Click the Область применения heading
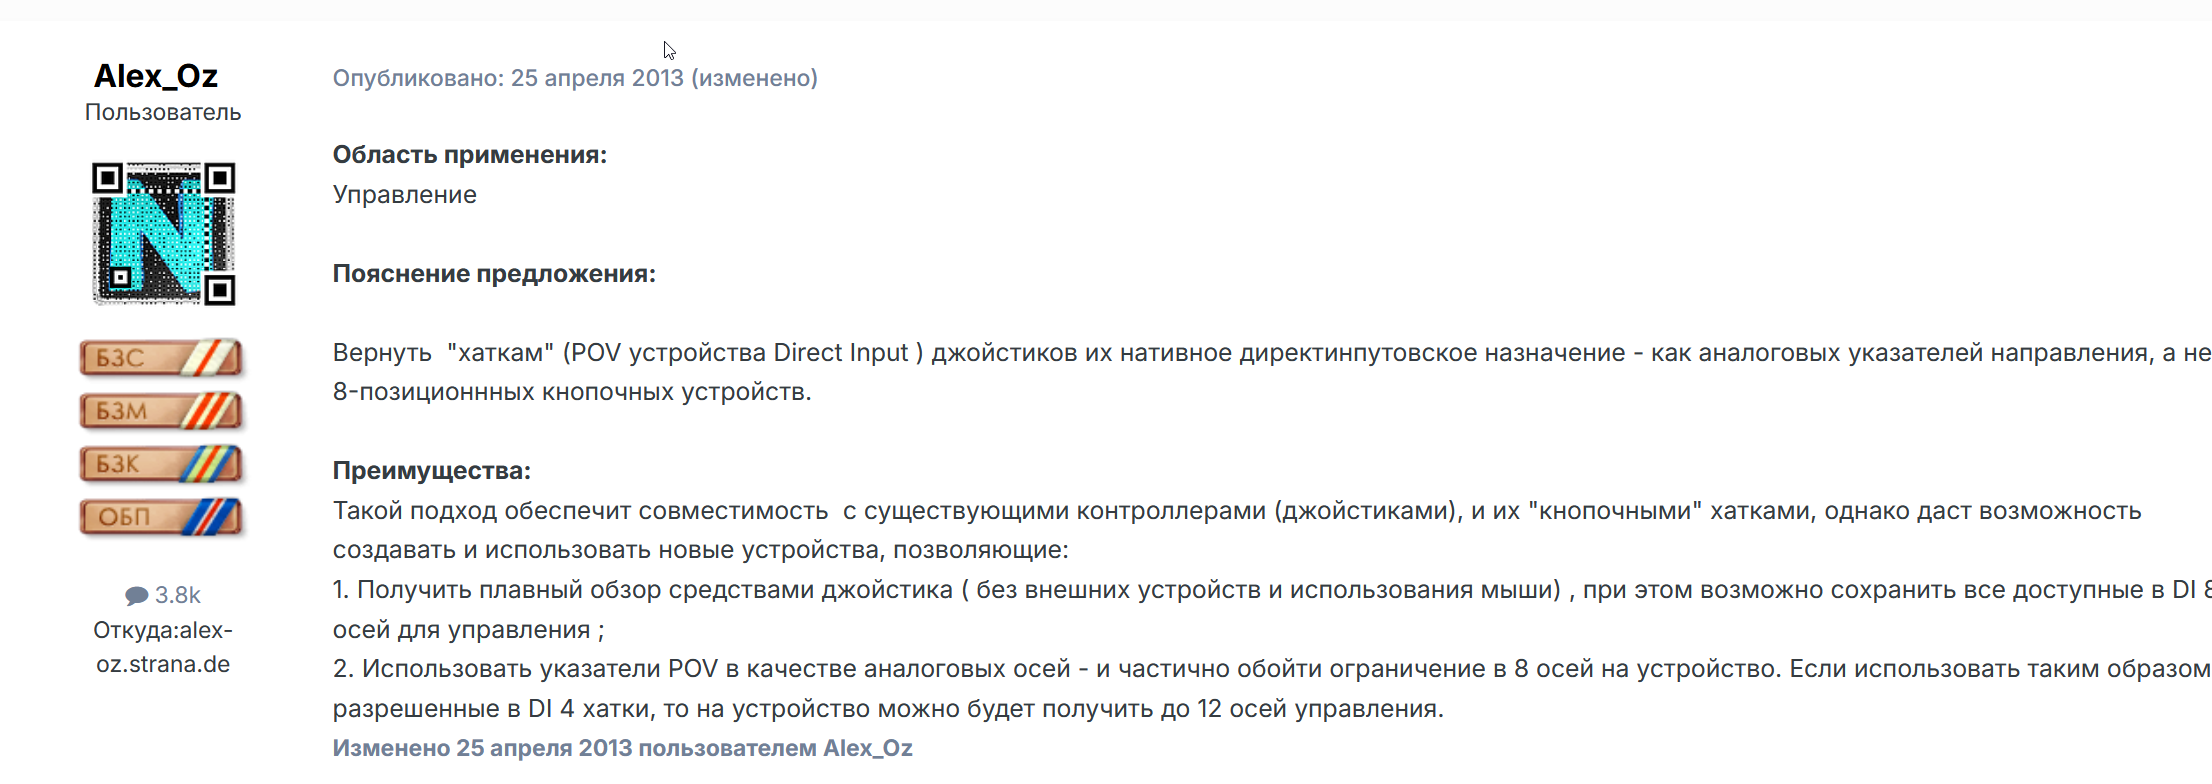 470,155
